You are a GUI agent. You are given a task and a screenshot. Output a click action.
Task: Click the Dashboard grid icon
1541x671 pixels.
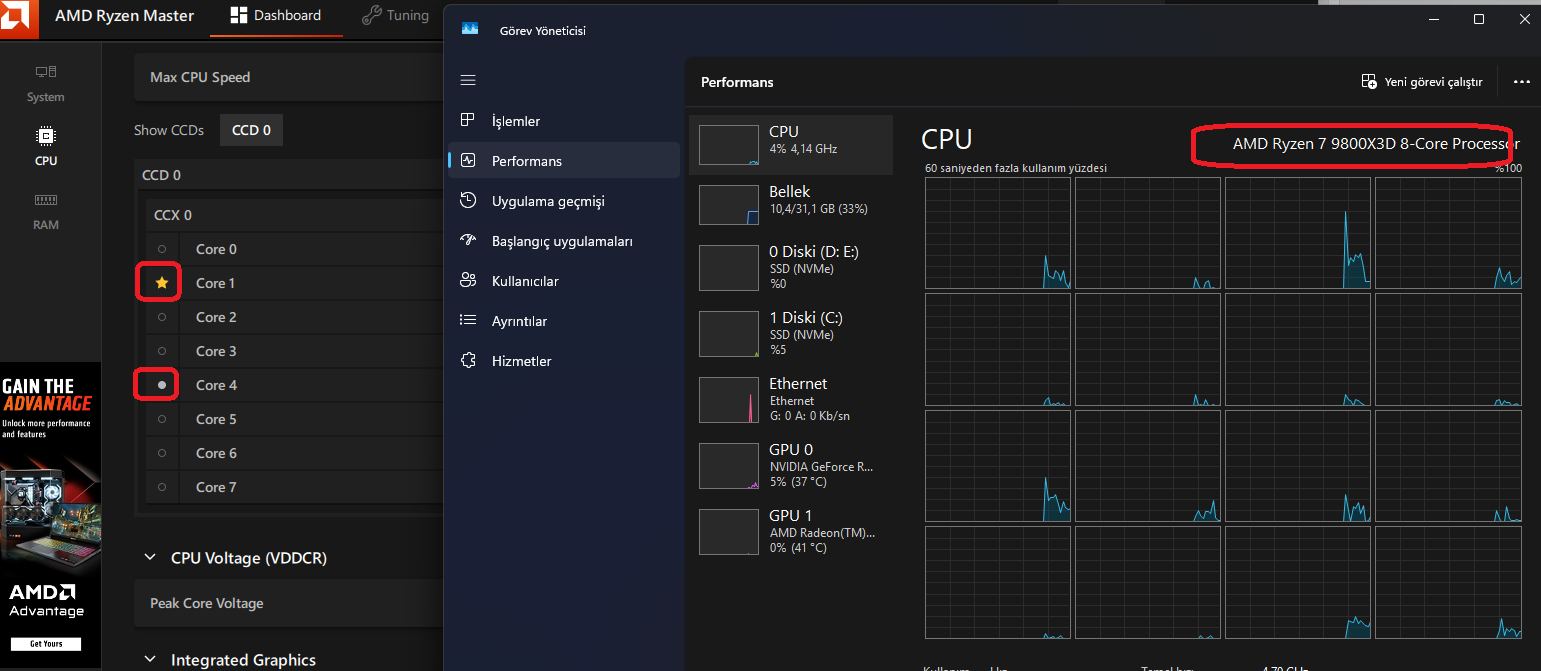[x=238, y=16]
